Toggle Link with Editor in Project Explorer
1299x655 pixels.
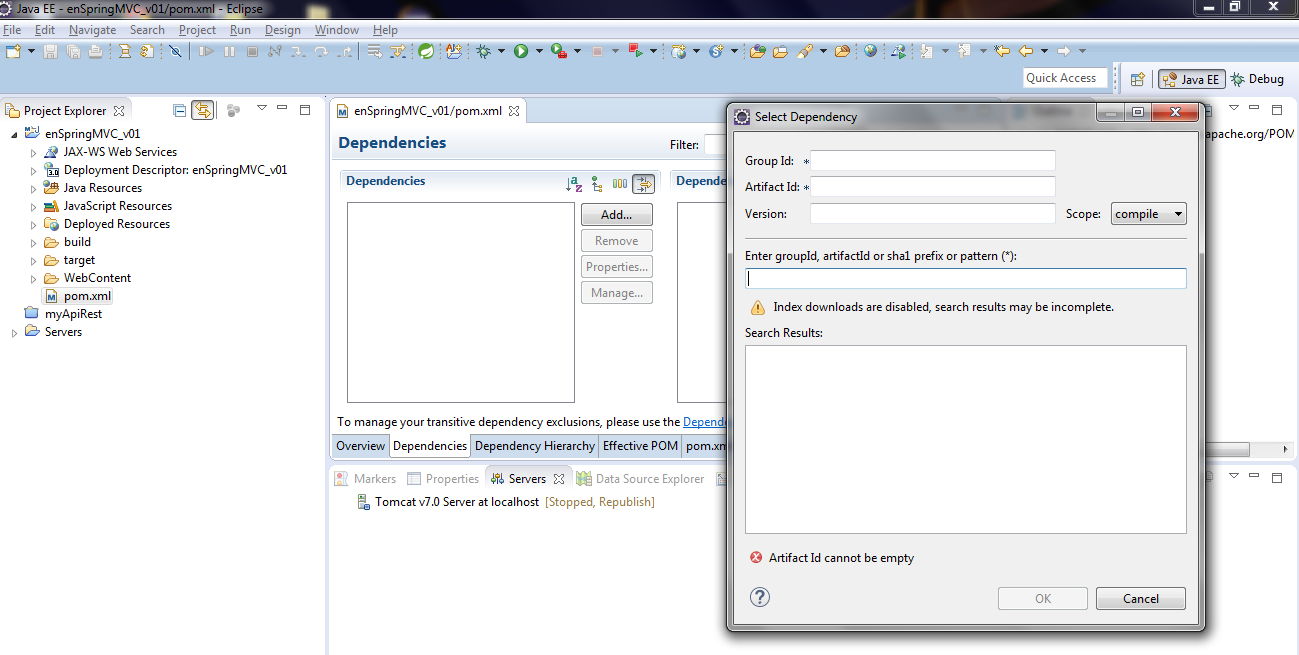coord(203,110)
